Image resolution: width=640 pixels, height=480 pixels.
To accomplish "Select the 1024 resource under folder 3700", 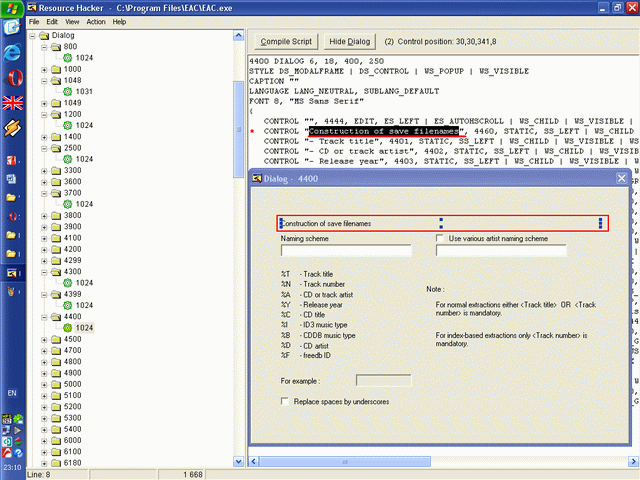I will (84, 204).
